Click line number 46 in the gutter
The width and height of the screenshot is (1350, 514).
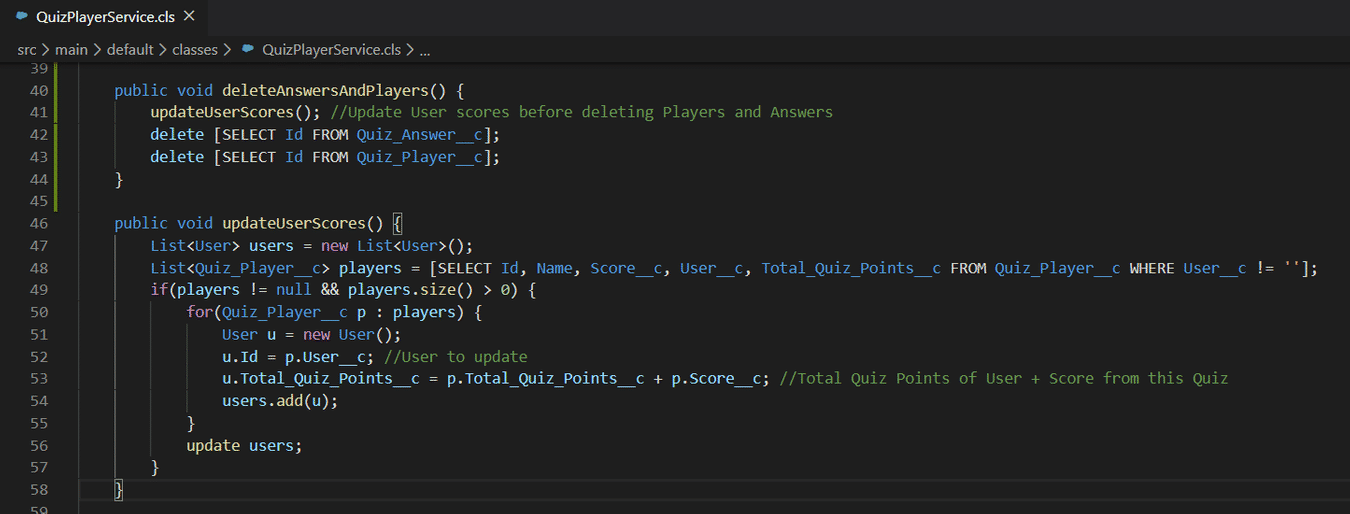pyautogui.click(x=38, y=223)
